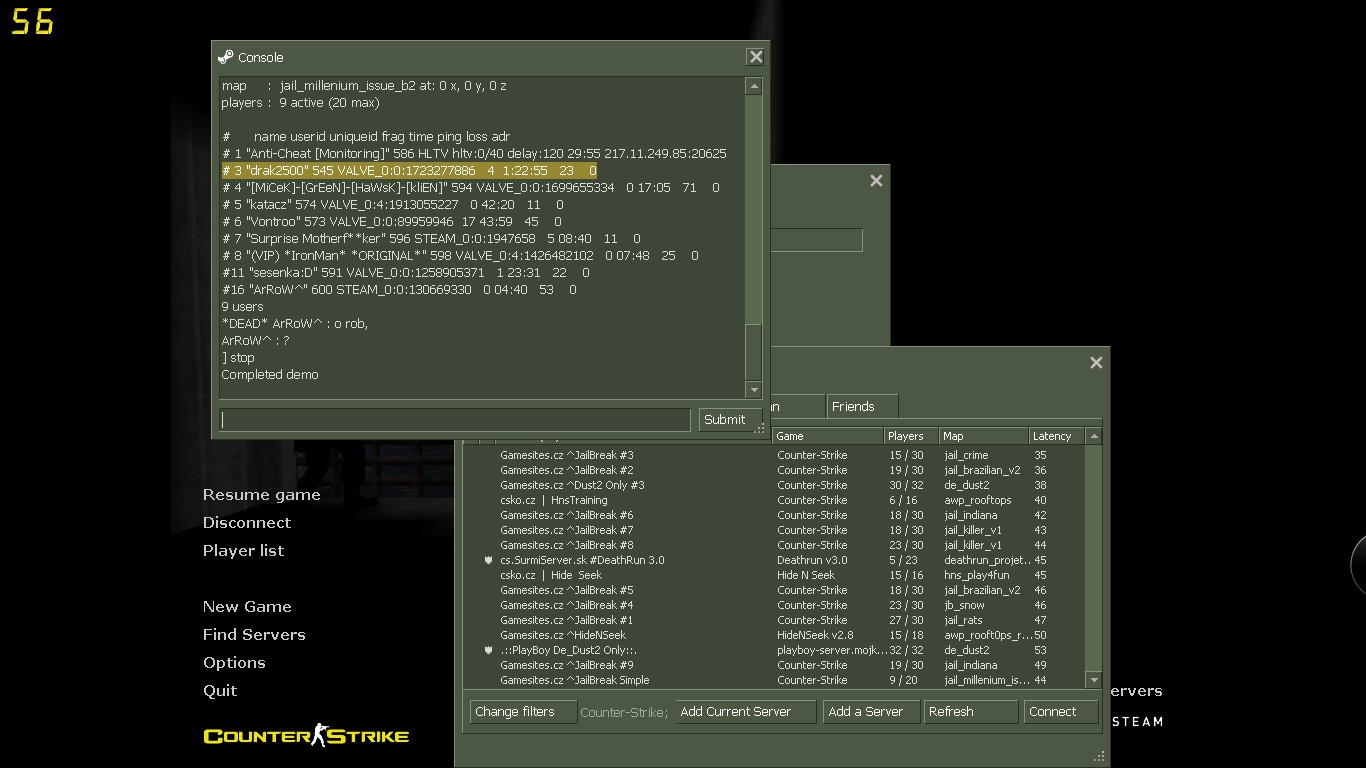Image resolution: width=1366 pixels, height=768 pixels.
Task: Click the Console scrollbar up arrow
Action: point(754,87)
